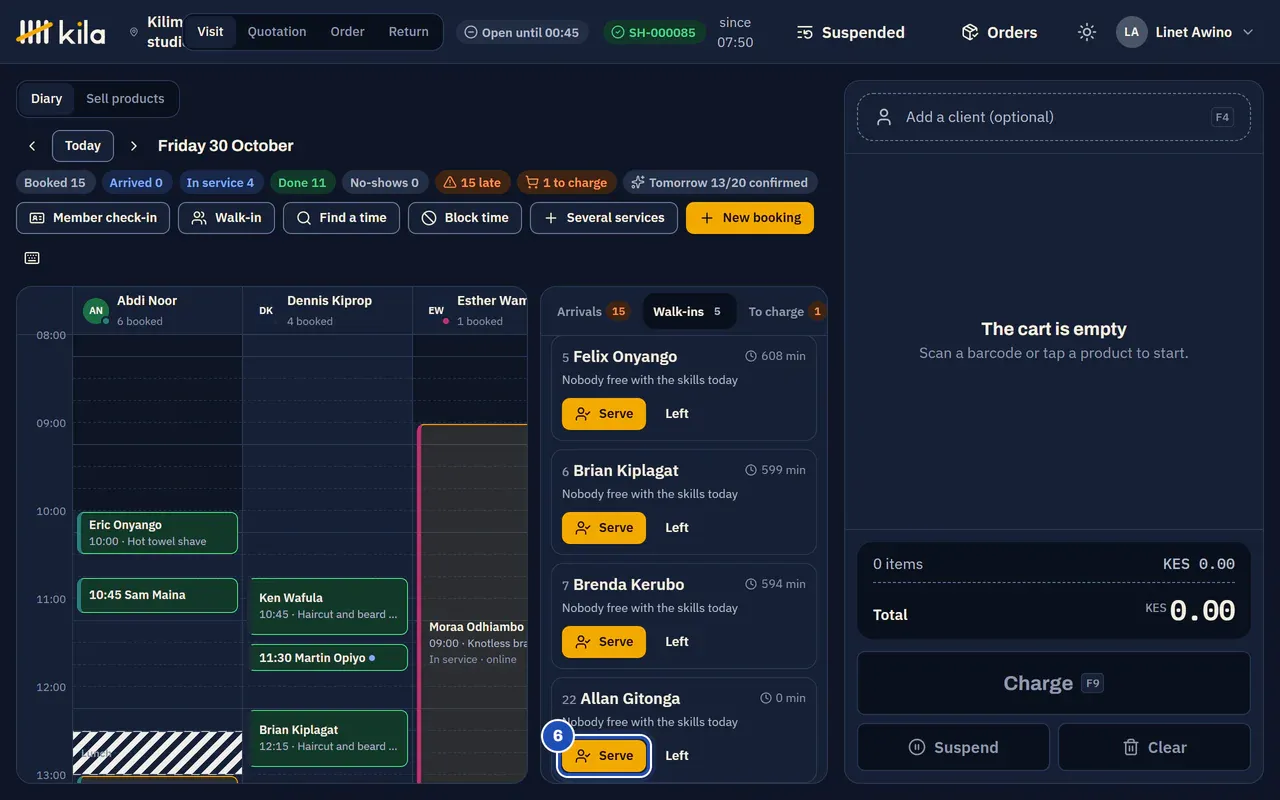1280x800 pixels.
Task: Filter by the In service 4 chip
Action: [220, 183]
